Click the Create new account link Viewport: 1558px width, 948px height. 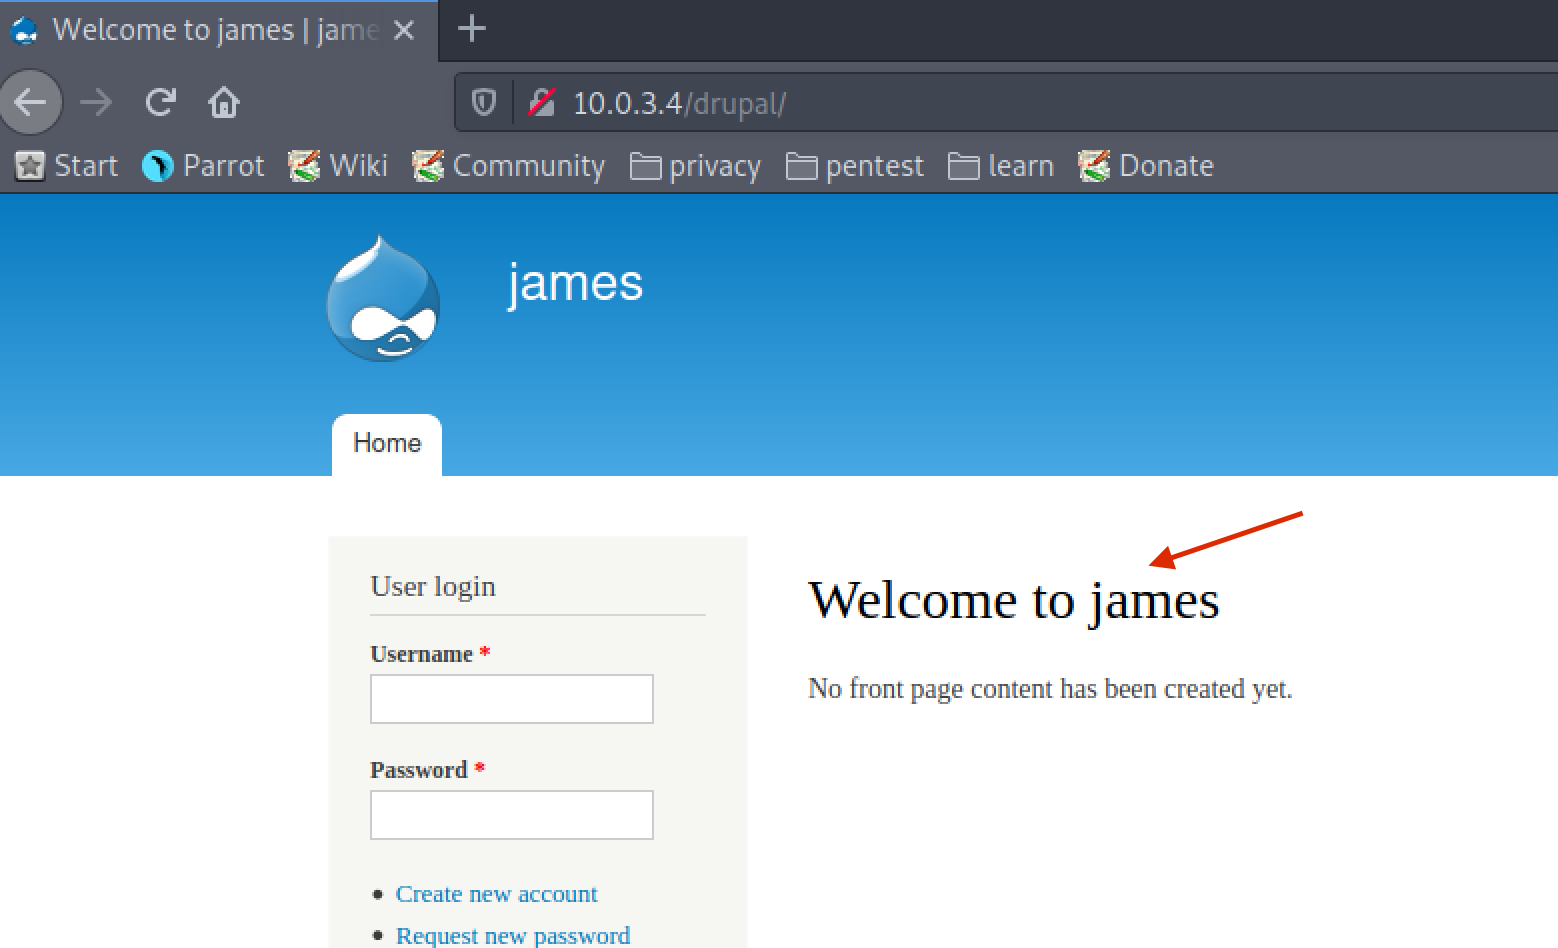pos(496,894)
